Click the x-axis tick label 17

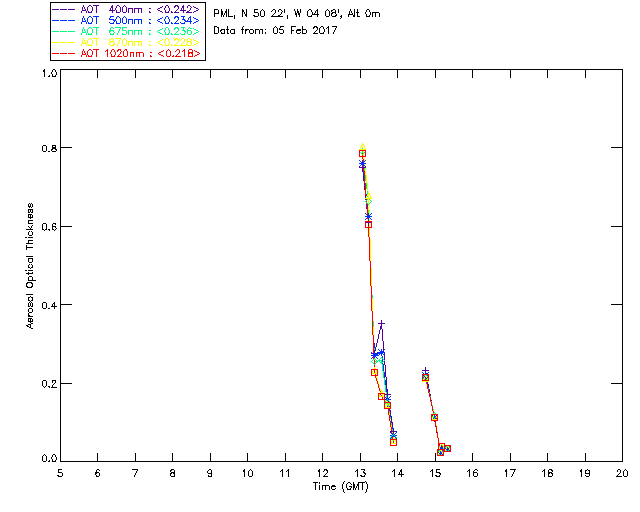(510, 473)
